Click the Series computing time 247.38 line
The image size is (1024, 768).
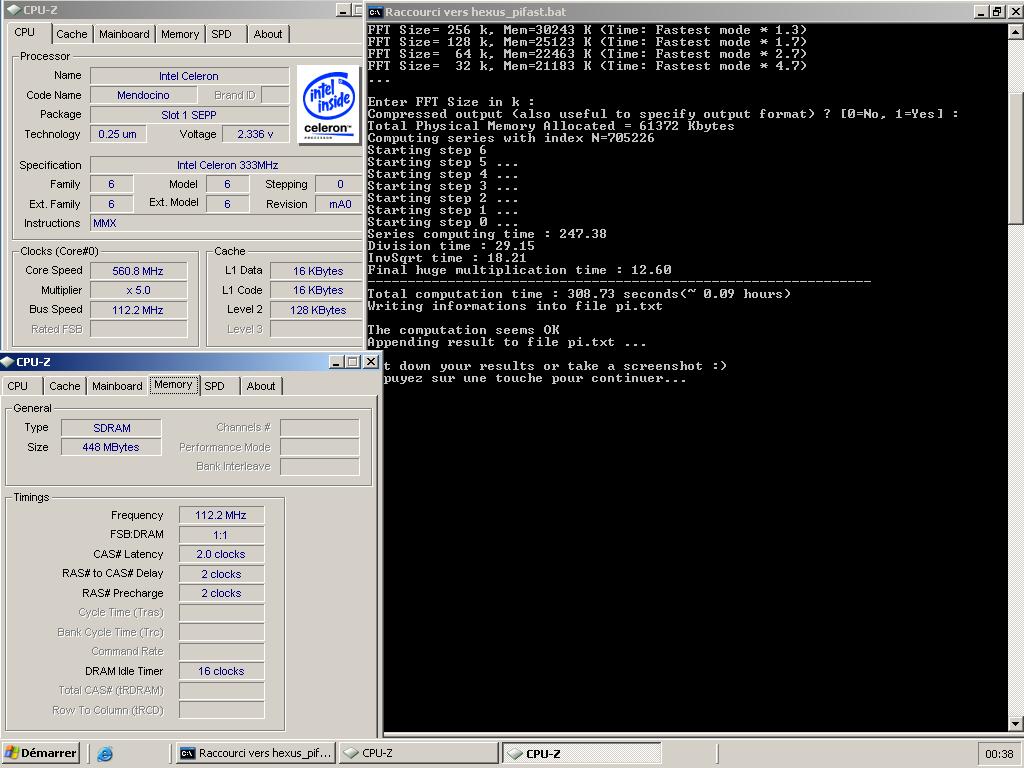click(487, 234)
